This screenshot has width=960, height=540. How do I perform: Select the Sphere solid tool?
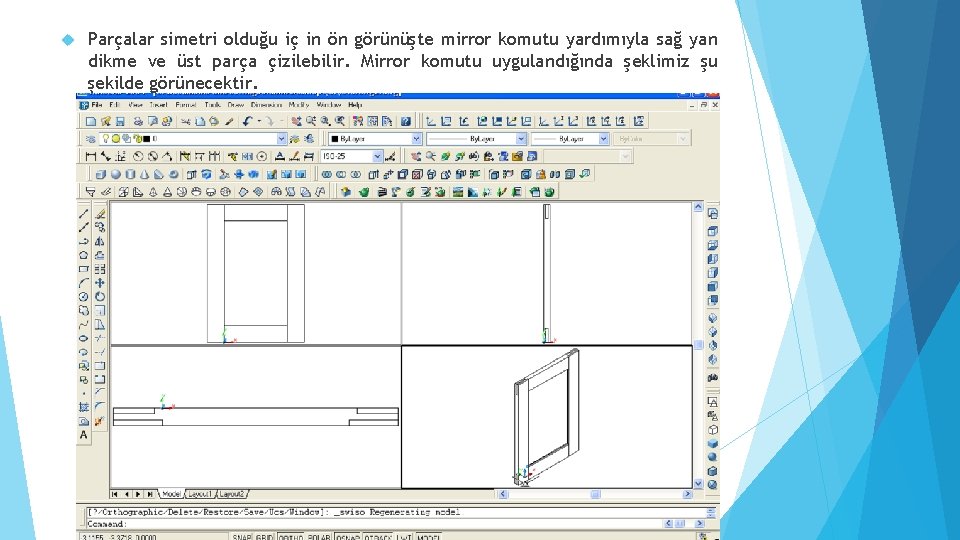[116, 174]
